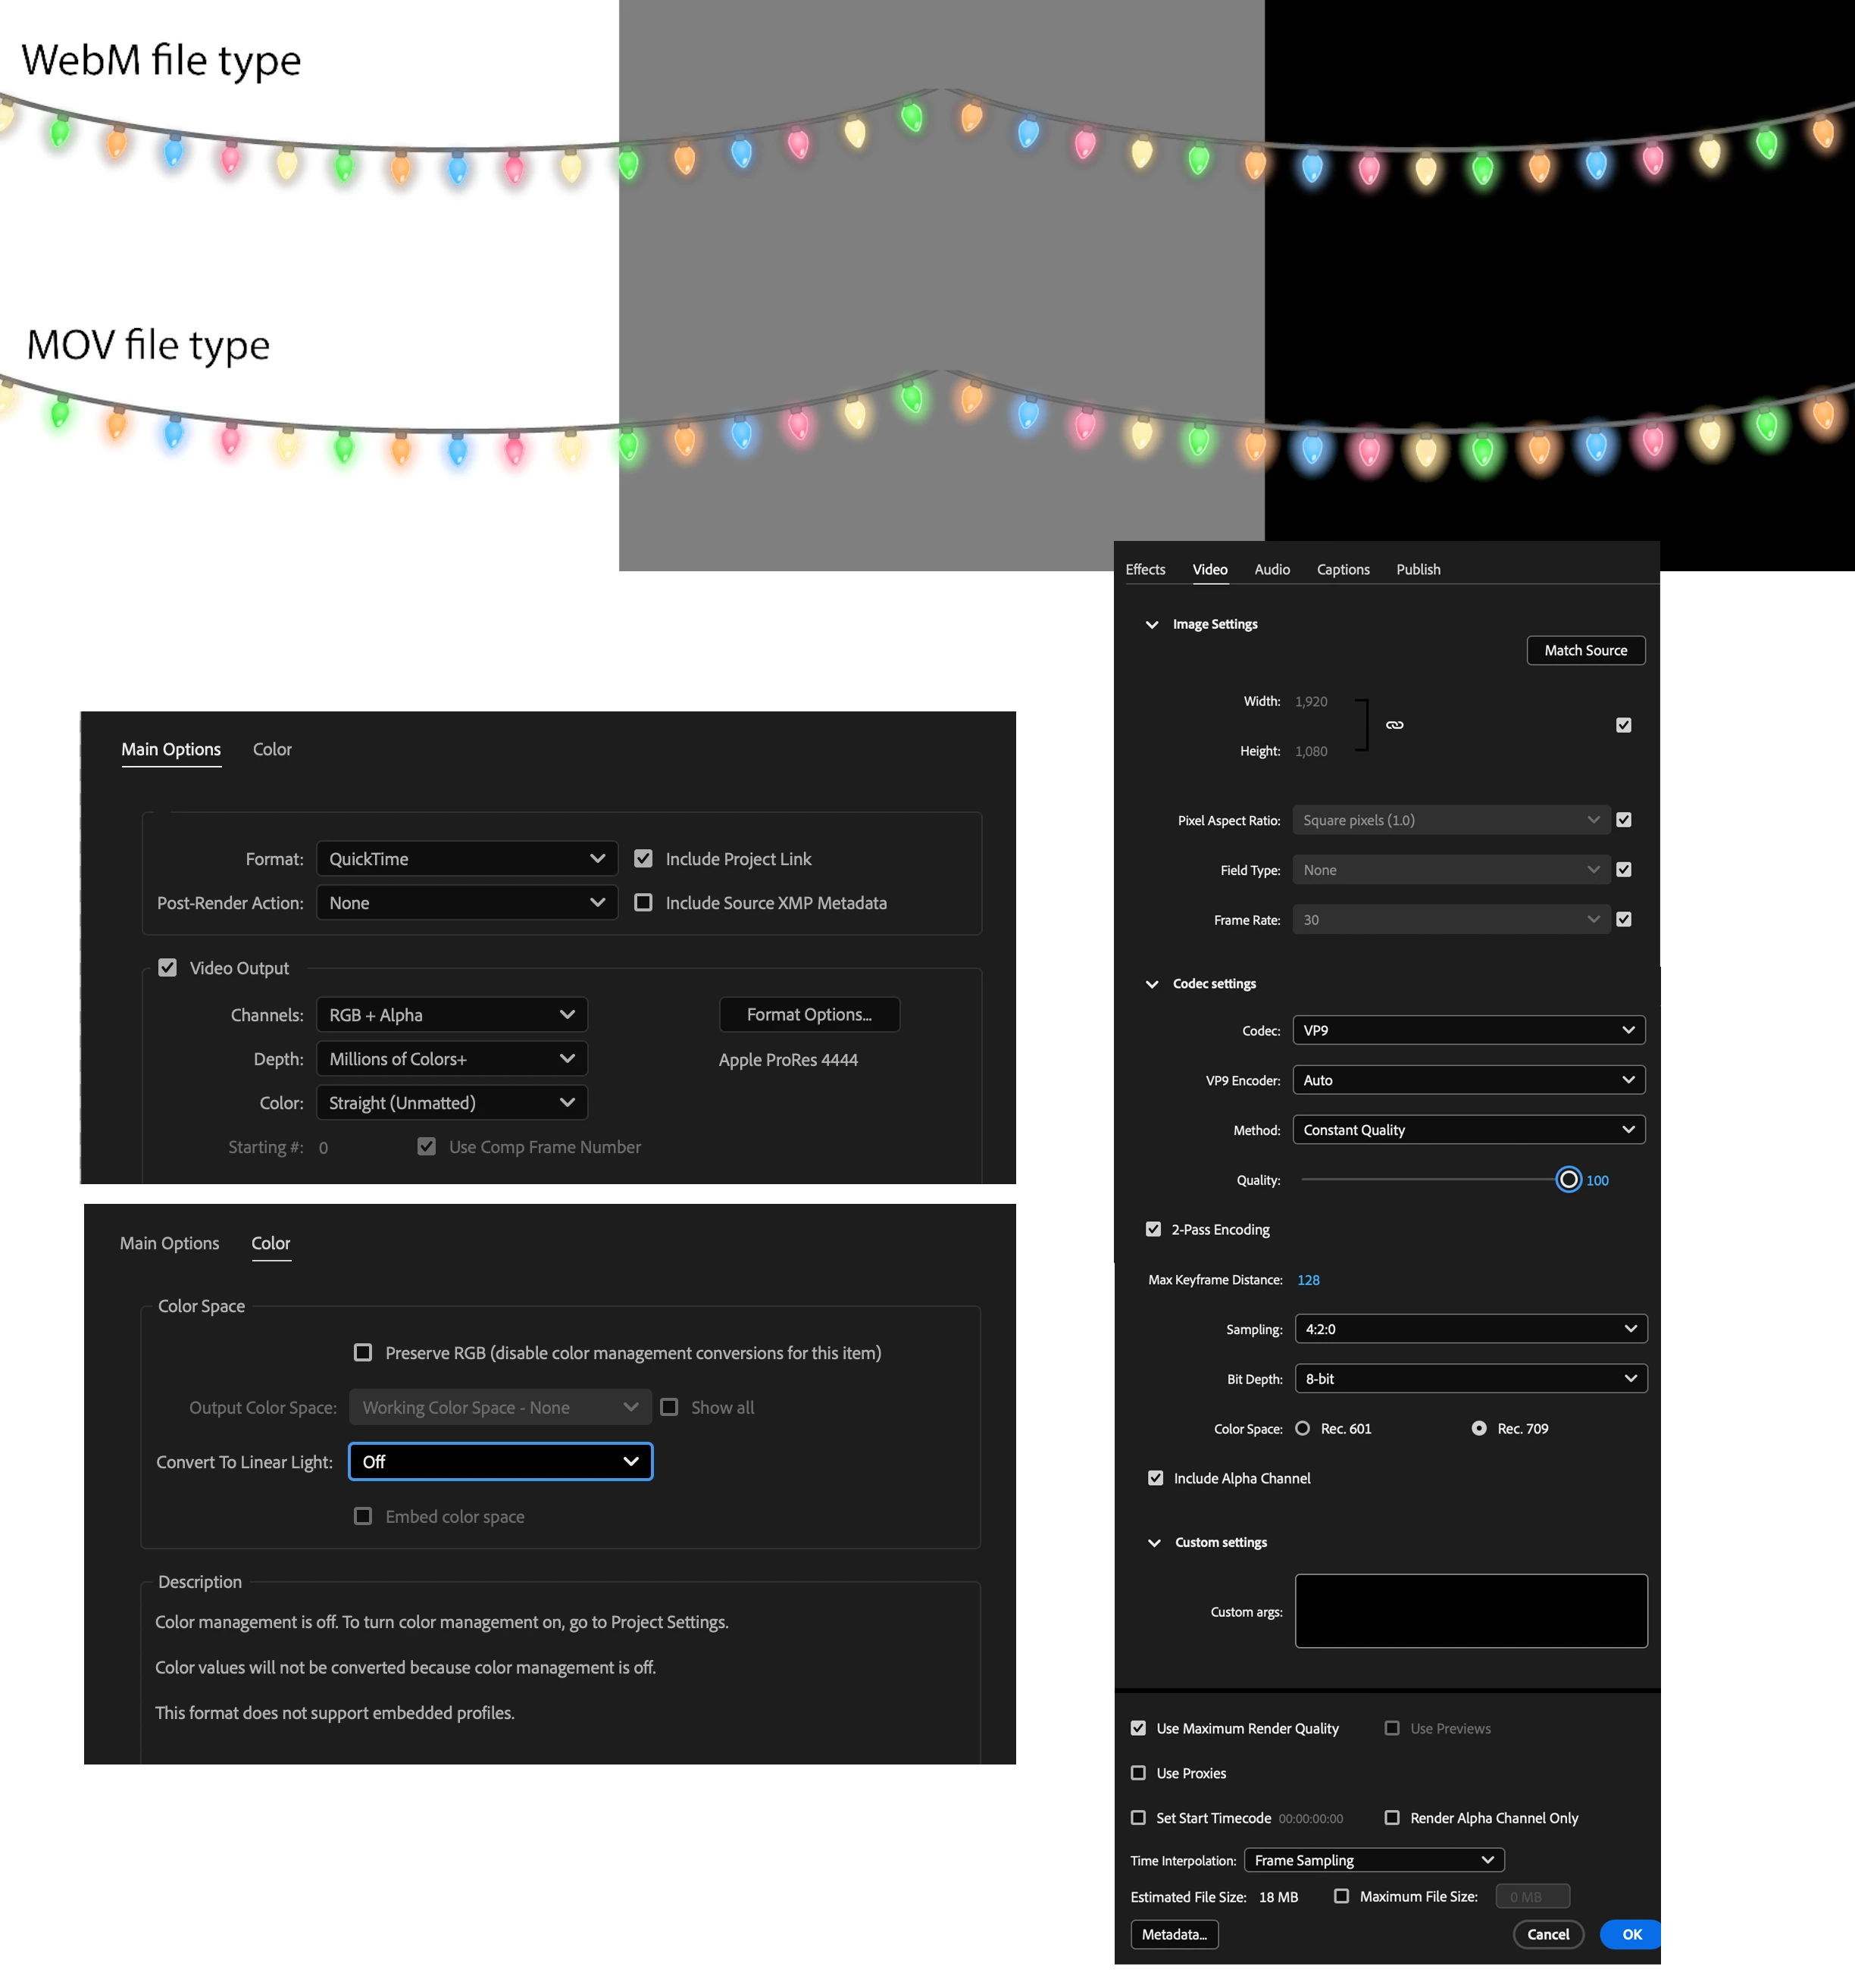This screenshot has height=1988, width=1855.
Task: Uncheck 2-Pass Encoding
Action: coord(1153,1229)
